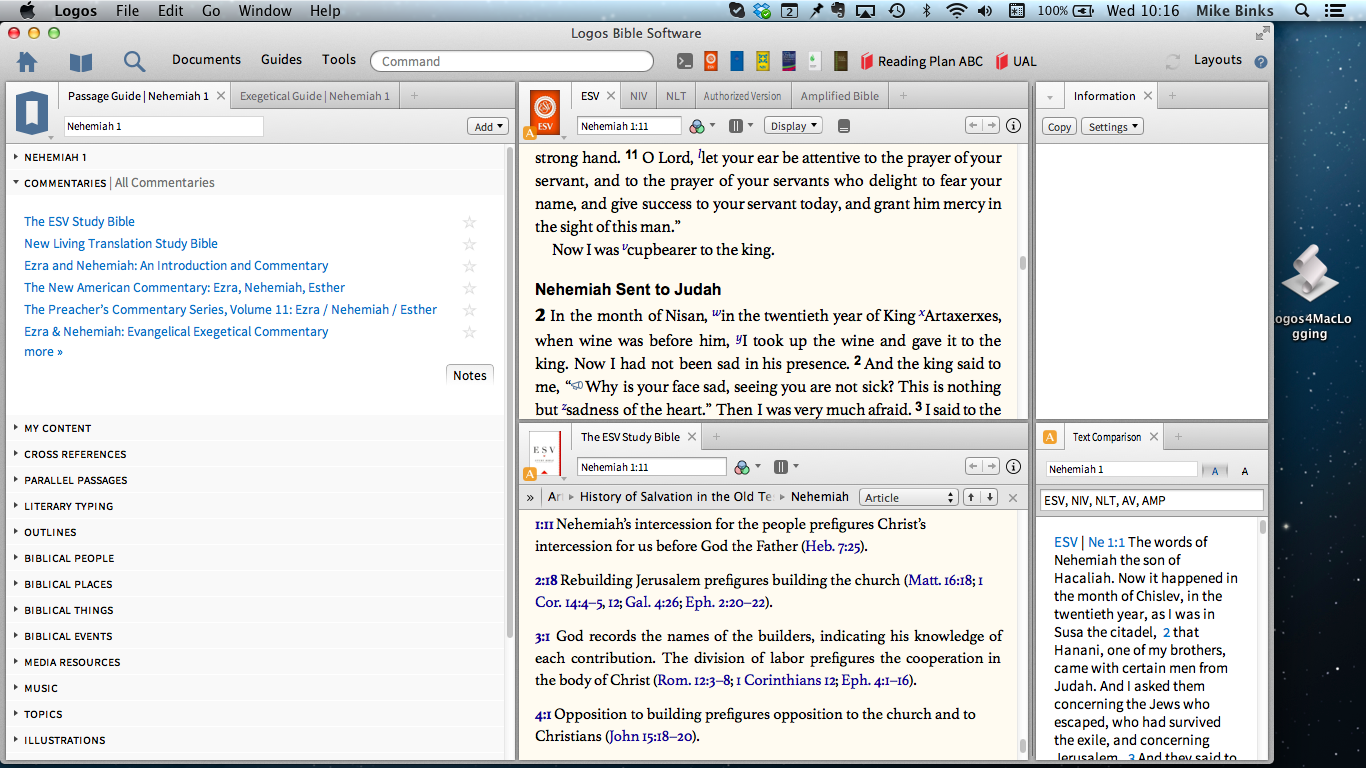Go to the Home page icon

coord(27,61)
